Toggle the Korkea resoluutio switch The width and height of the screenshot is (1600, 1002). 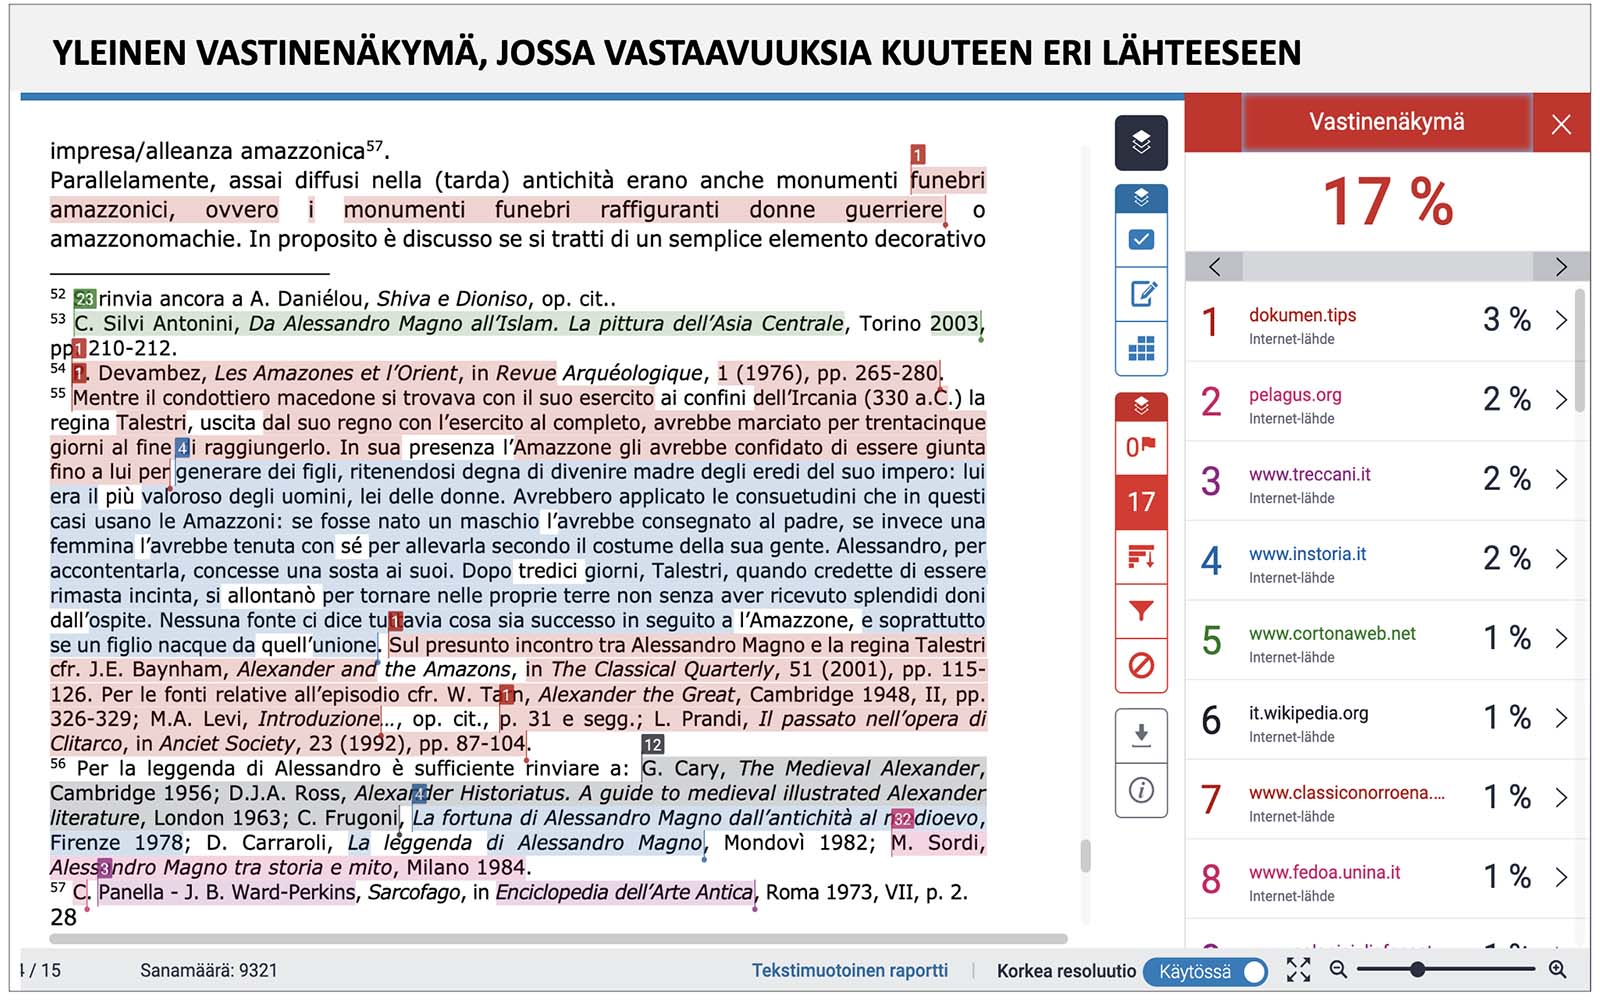point(1208,971)
